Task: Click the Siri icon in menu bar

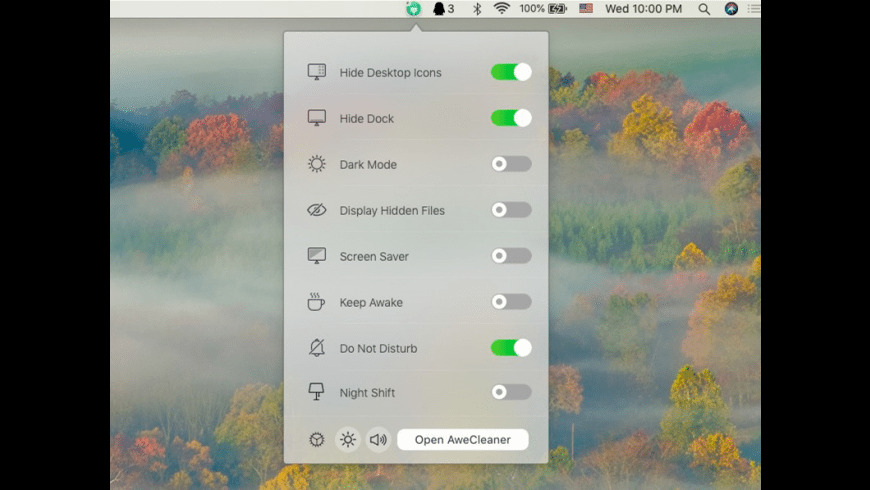Action: (731, 9)
